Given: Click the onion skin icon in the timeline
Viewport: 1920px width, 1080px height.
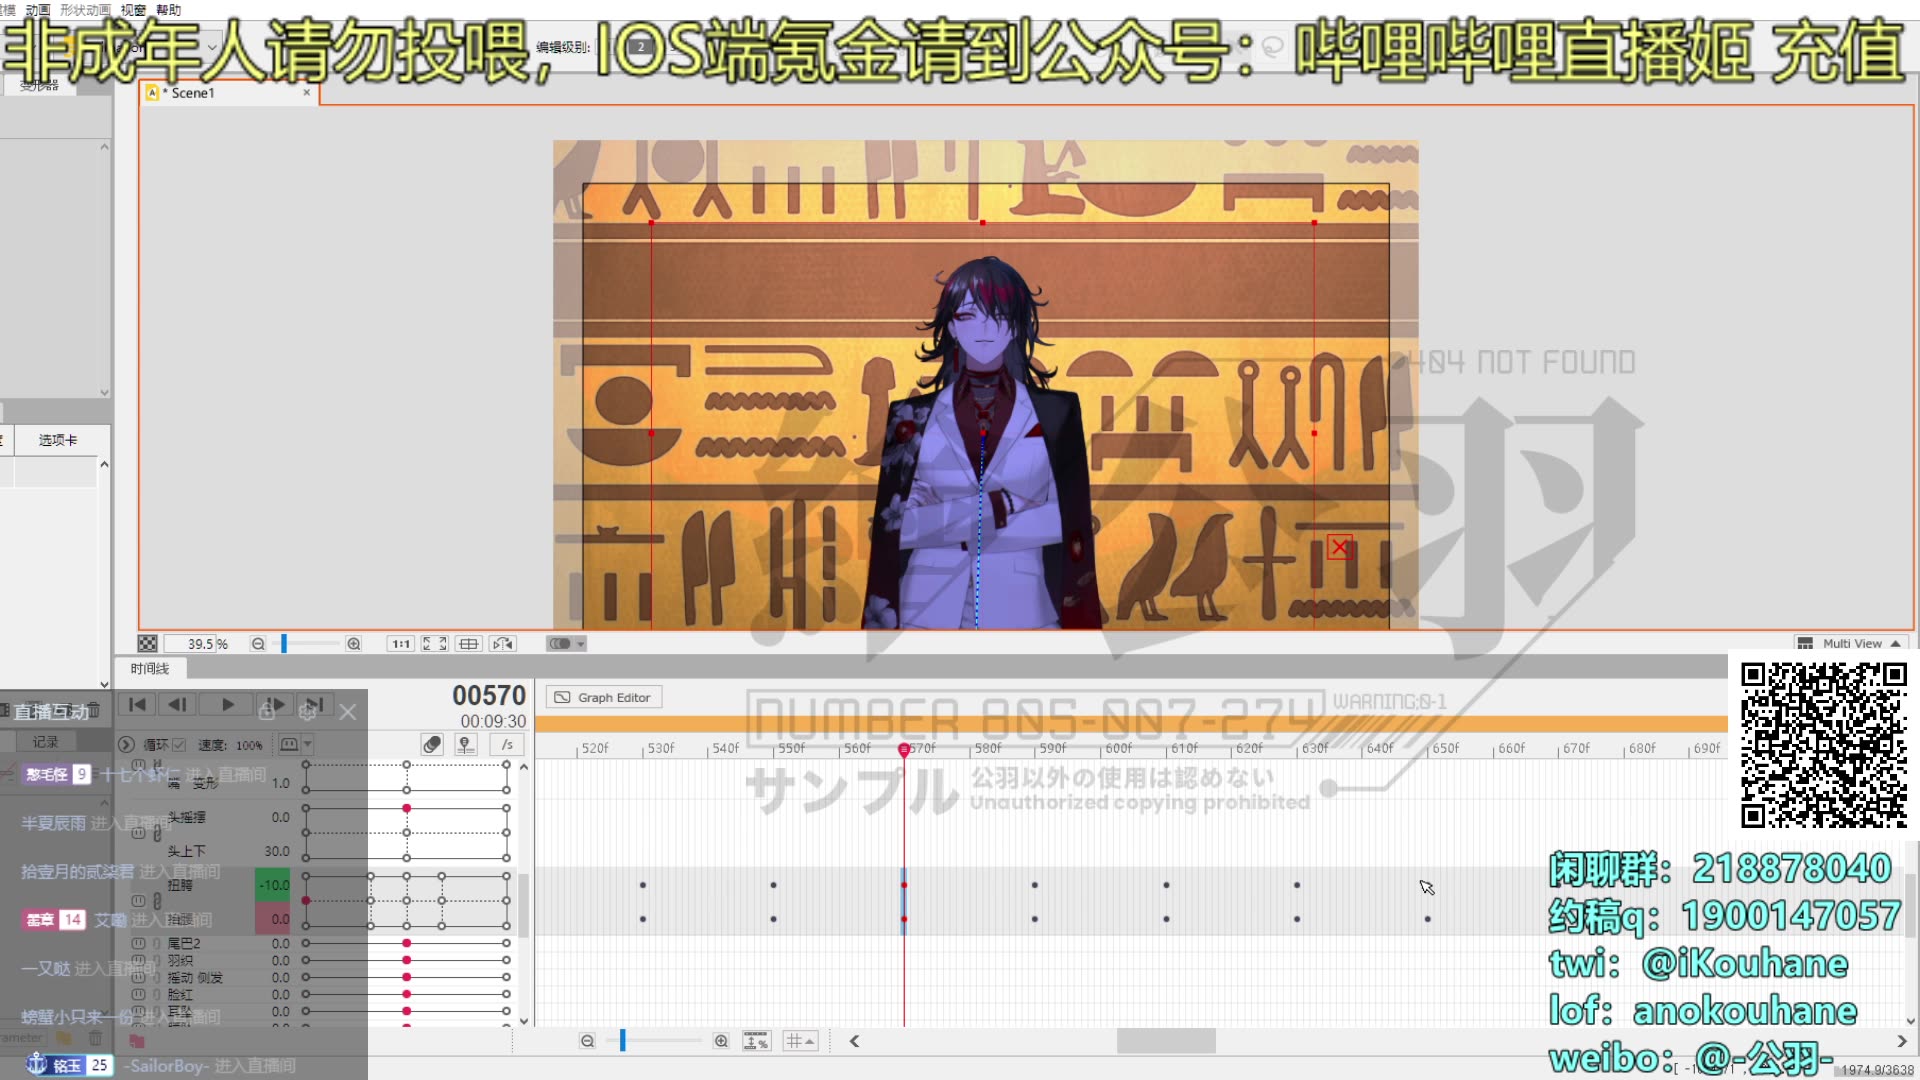Looking at the screenshot, I should pyautogui.click(x=432, y=744).
